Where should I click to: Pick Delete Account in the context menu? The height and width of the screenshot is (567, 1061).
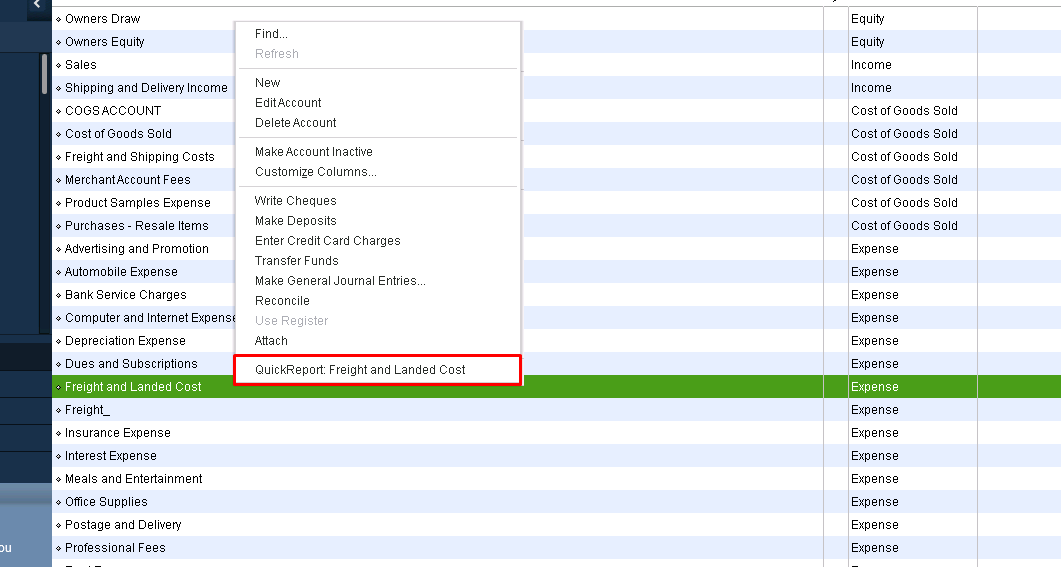(296, 123)
